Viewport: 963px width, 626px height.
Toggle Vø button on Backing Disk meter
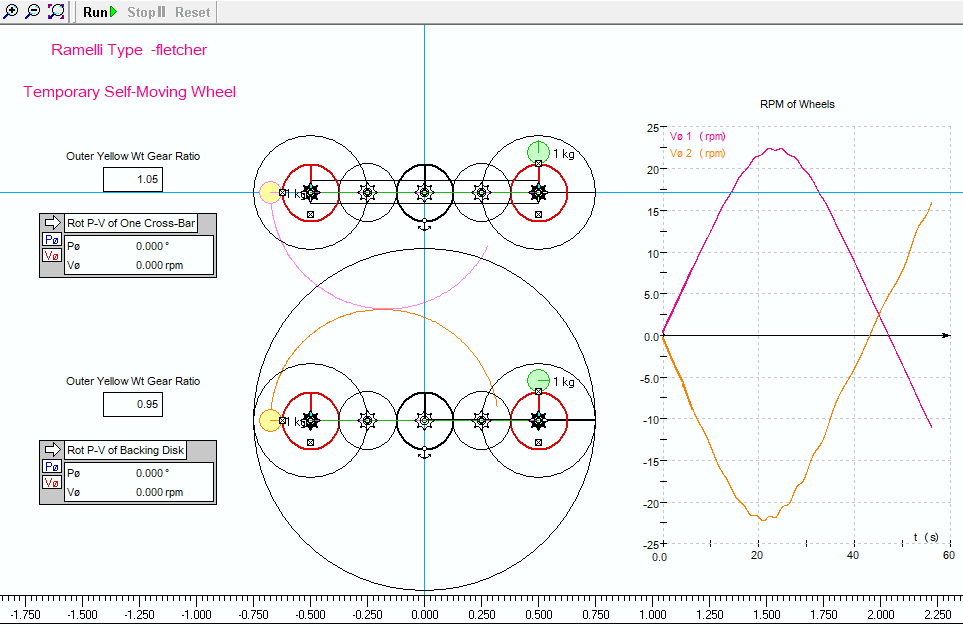(52, 482)
